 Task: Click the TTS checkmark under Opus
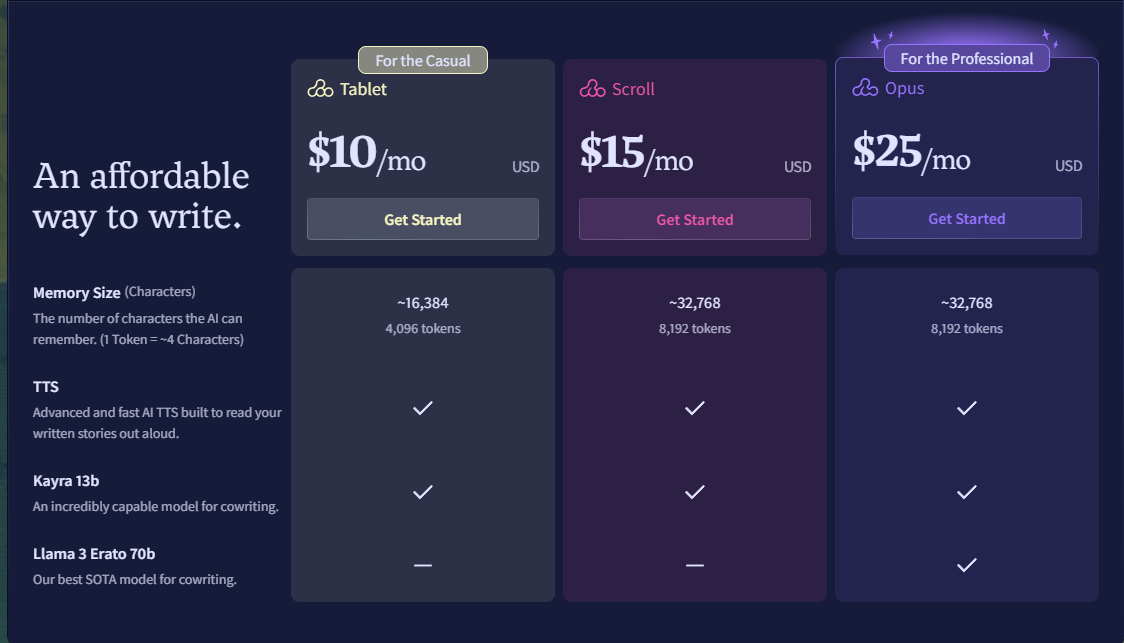(966, 408)
